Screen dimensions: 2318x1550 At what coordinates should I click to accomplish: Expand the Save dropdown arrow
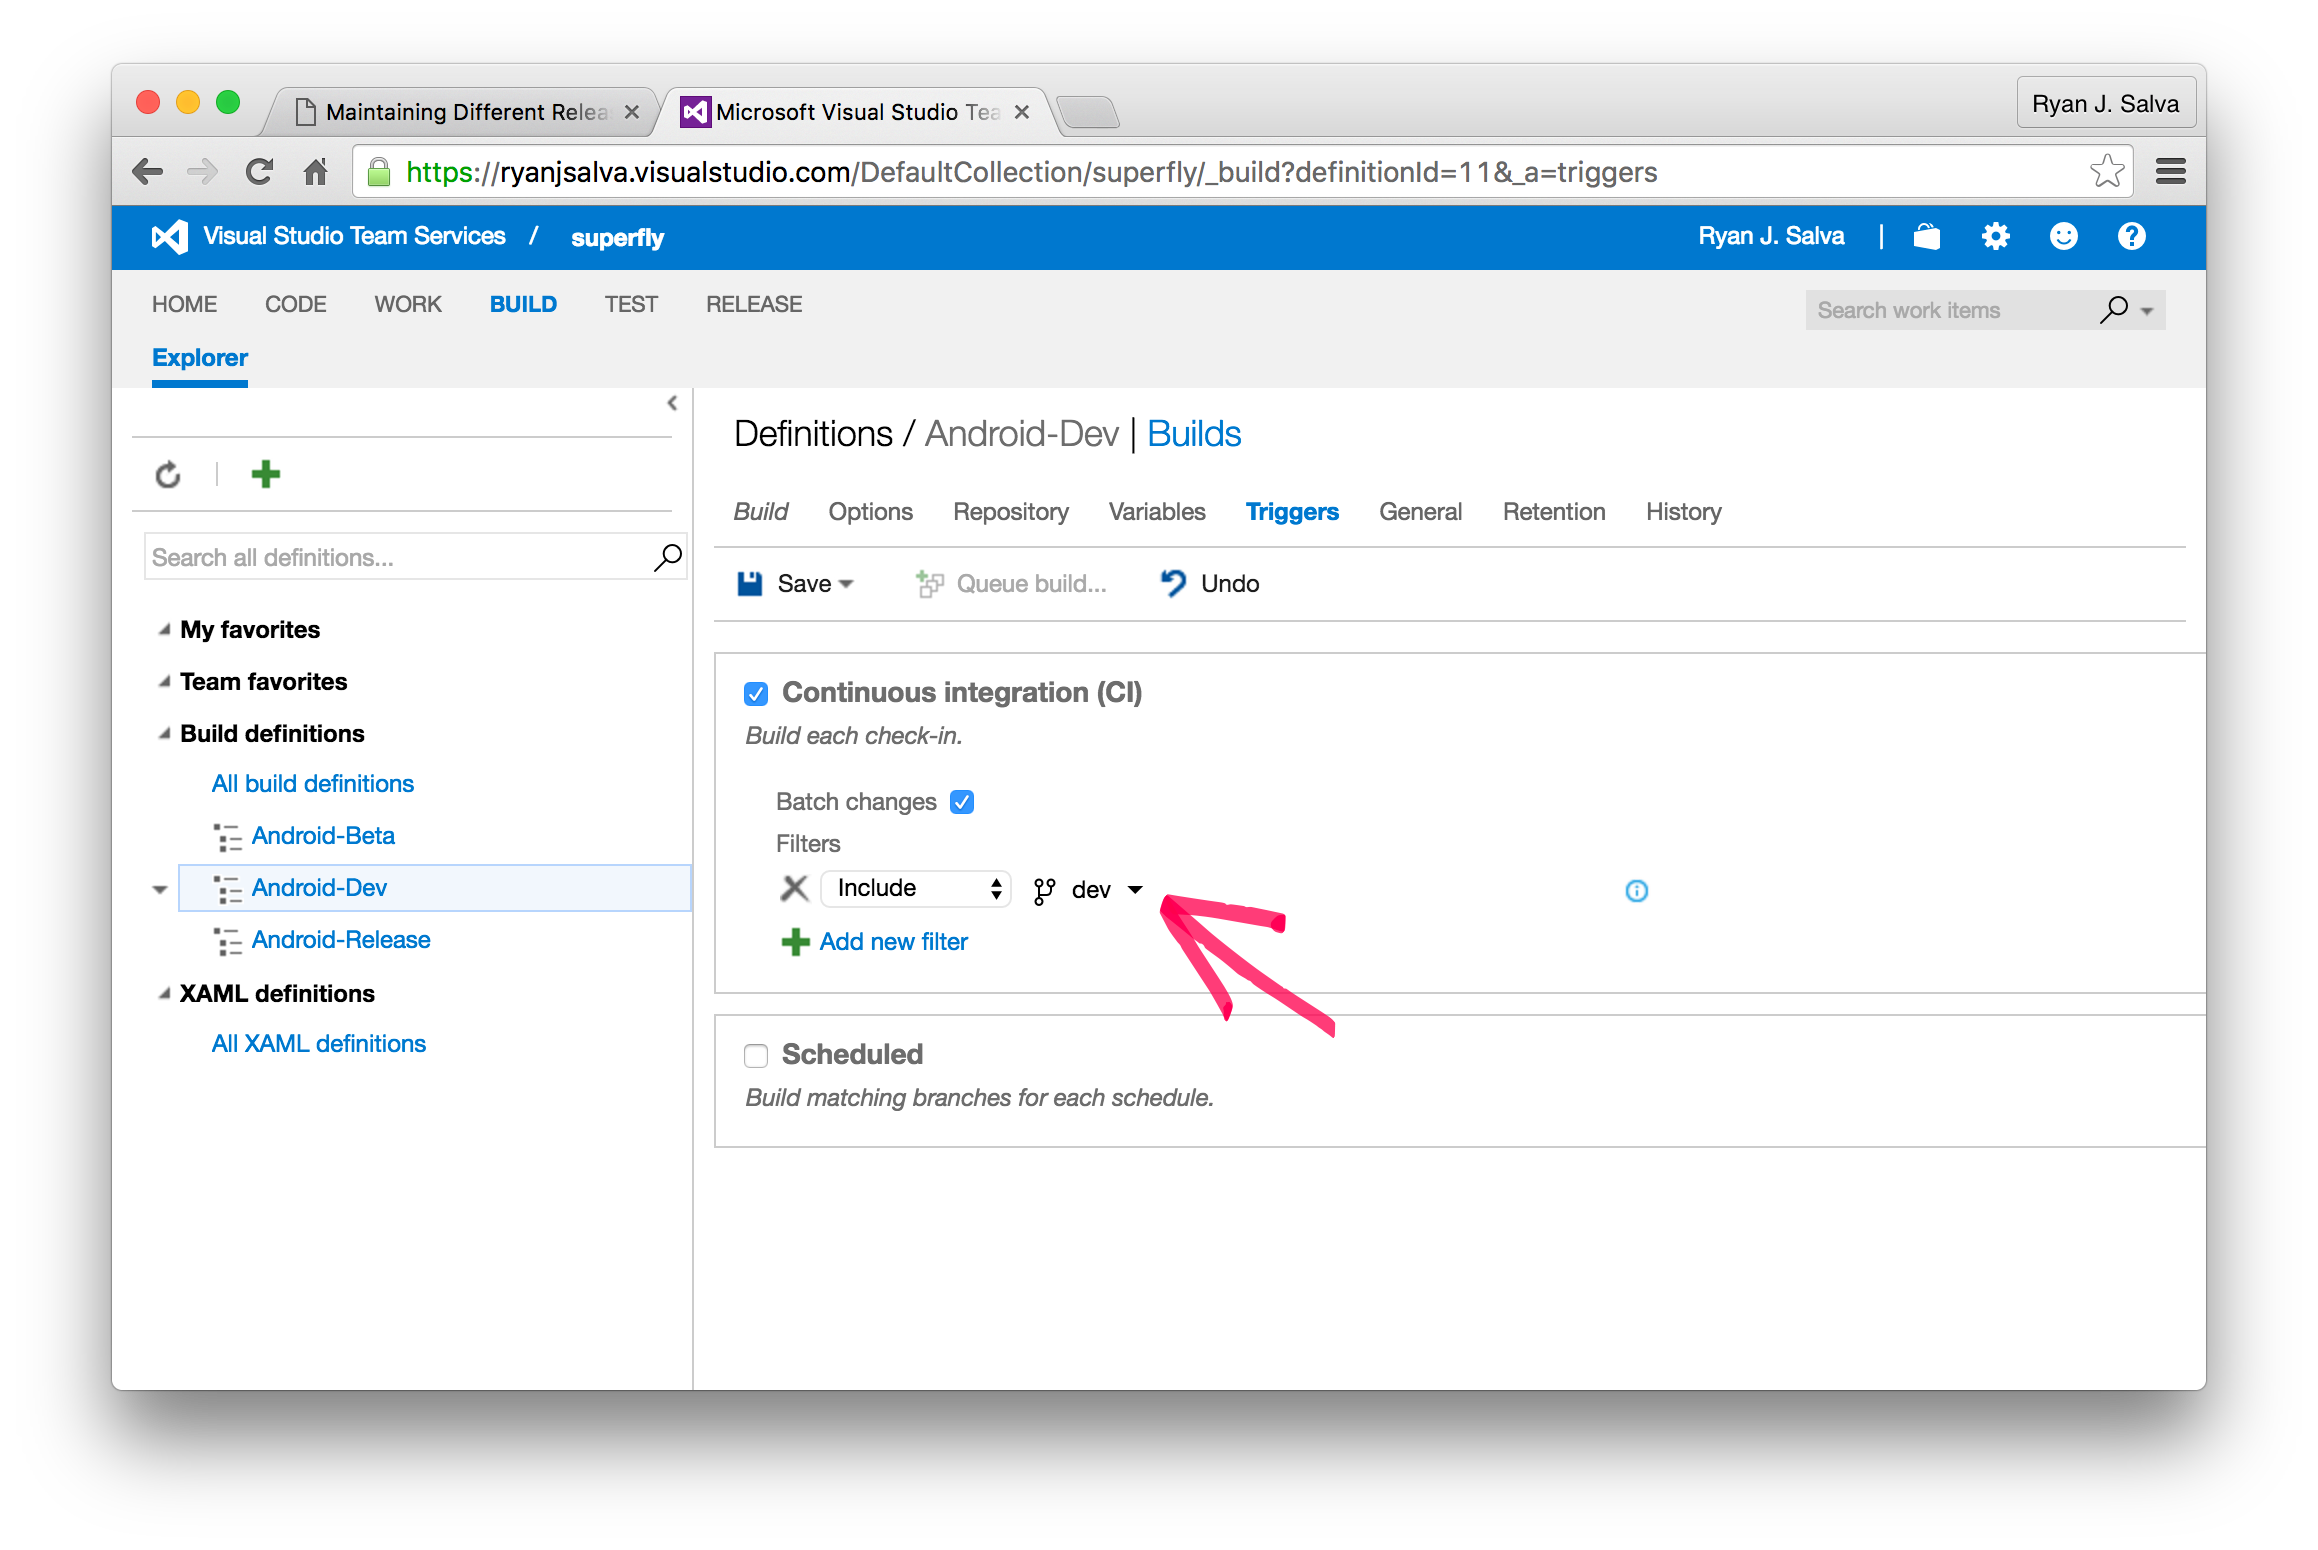click(846, 583)
